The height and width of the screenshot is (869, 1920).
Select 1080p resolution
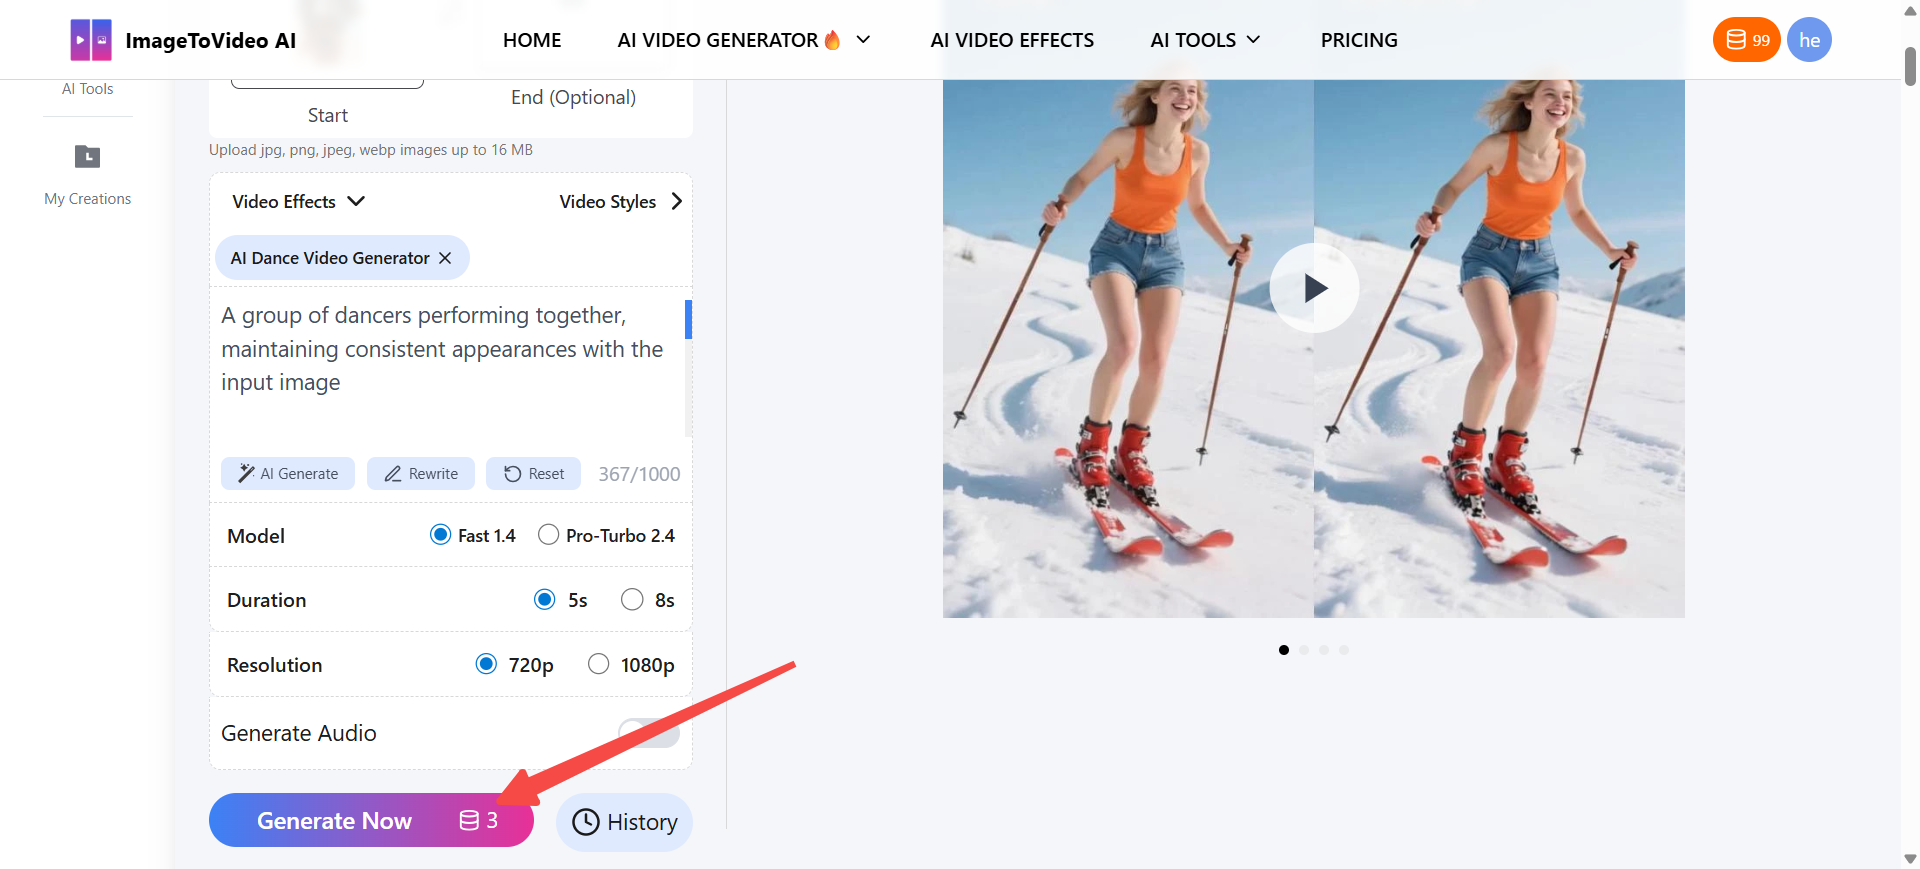tap(598, 664)
